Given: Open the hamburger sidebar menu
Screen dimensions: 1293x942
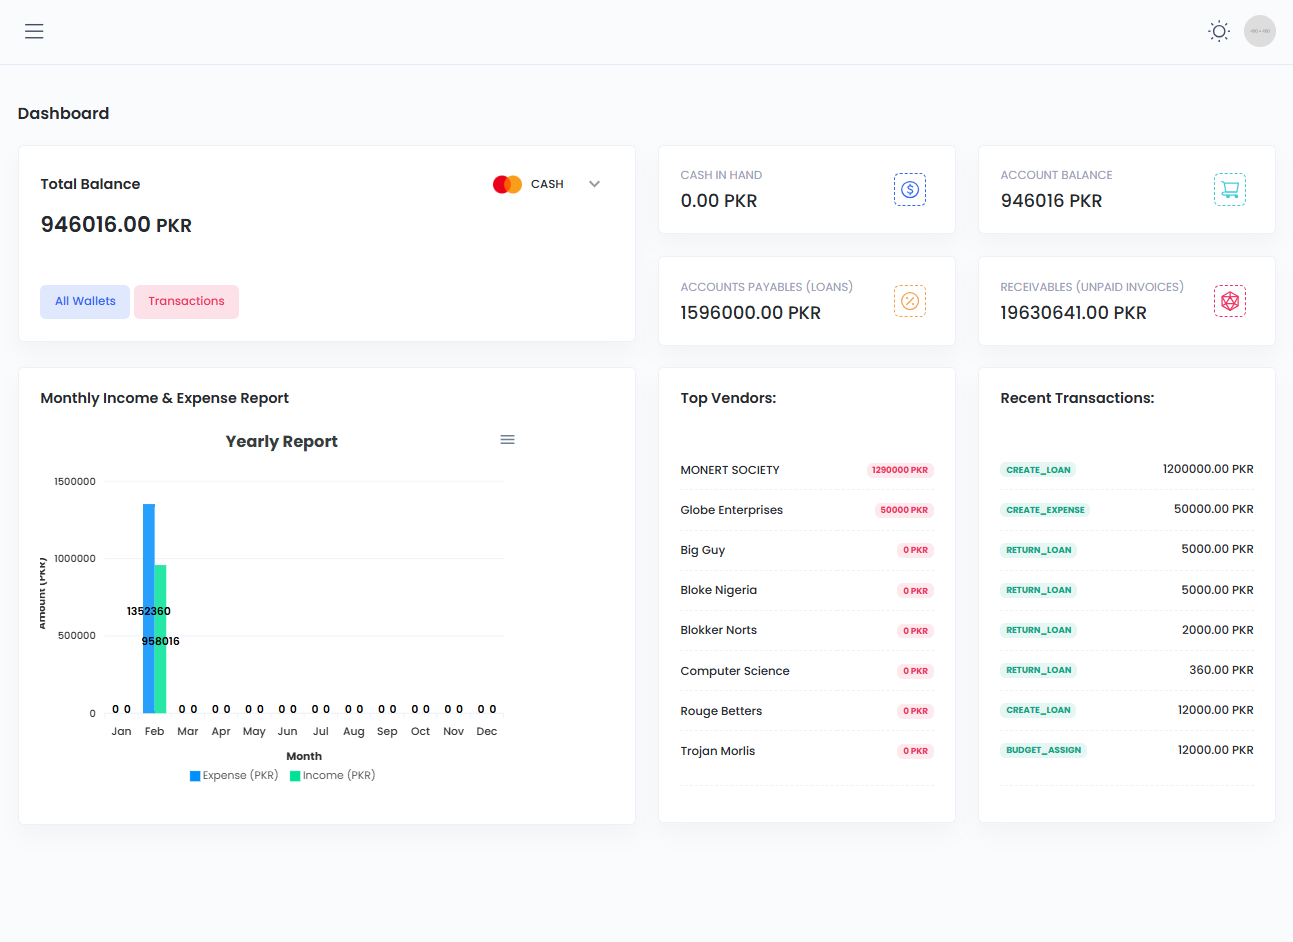Looking at the screenshot, I should pos(34,31).
